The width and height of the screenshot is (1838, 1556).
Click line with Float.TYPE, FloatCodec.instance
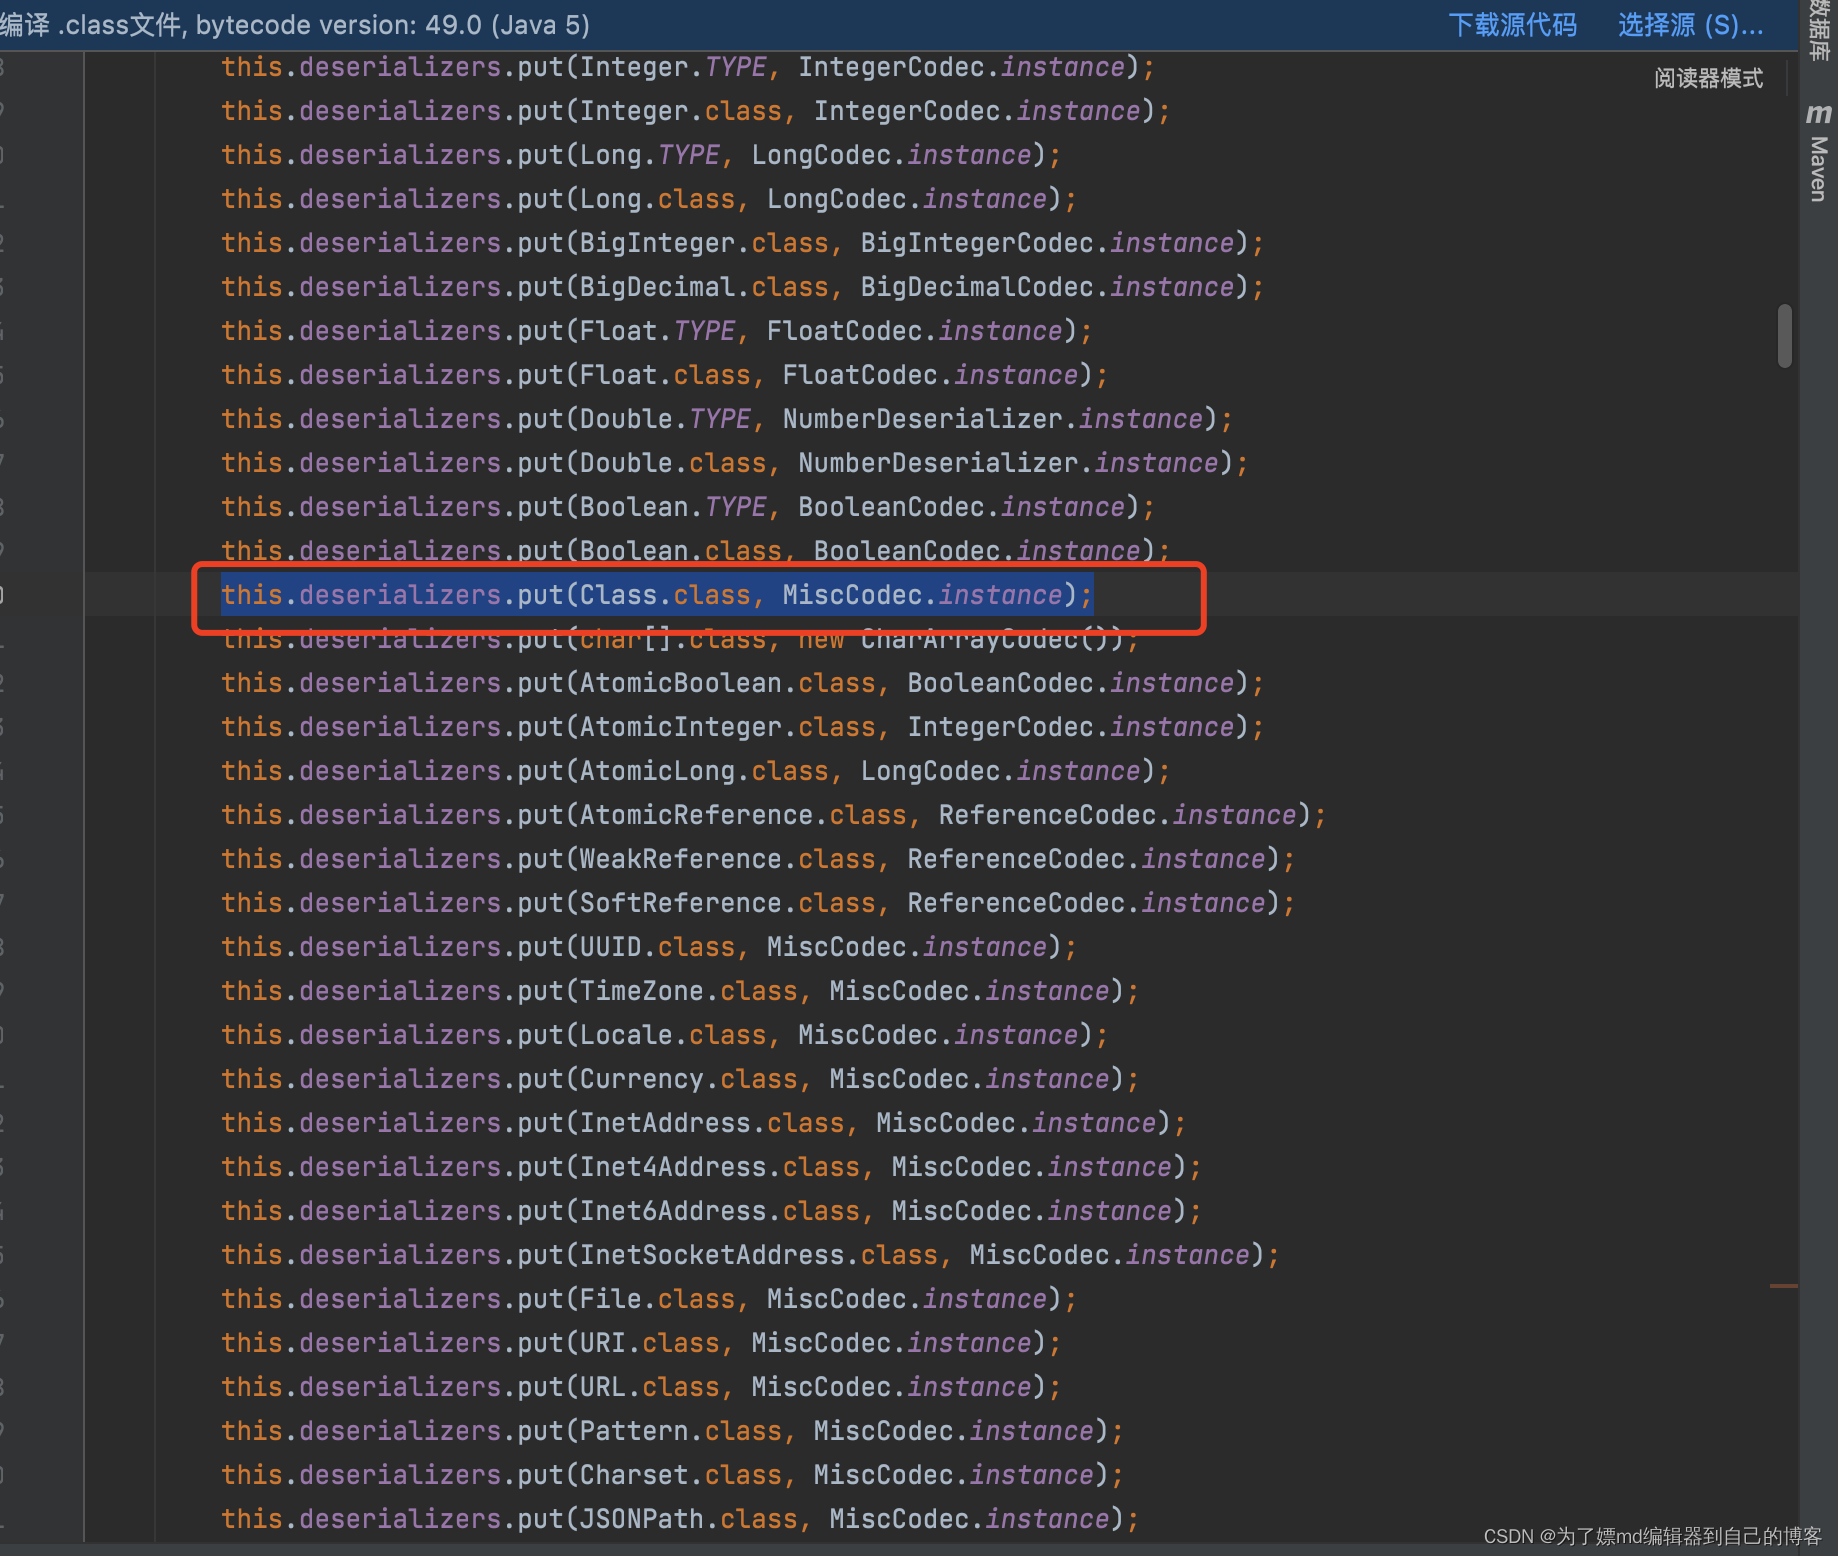657,331
